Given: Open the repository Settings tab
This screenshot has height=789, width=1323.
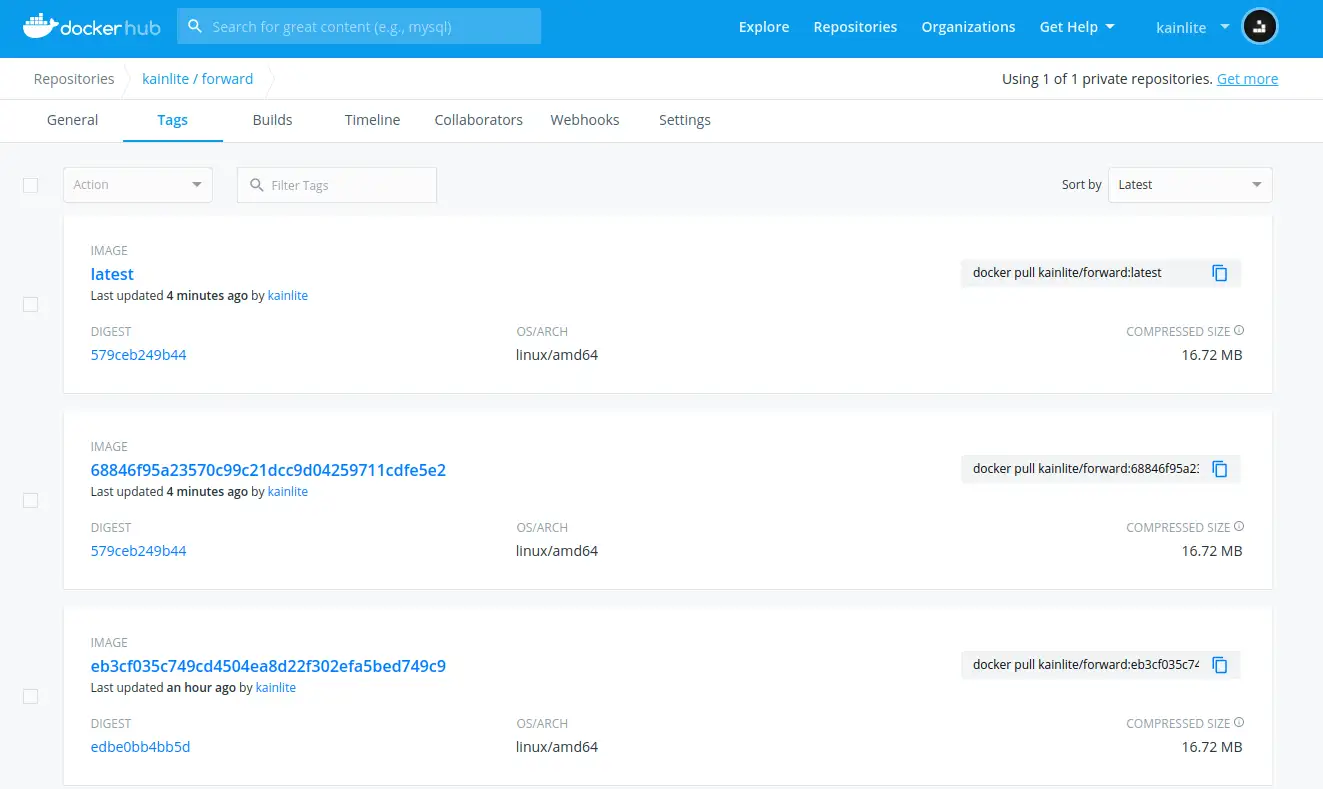Looking at the screenshot, I should coord(685,120).
